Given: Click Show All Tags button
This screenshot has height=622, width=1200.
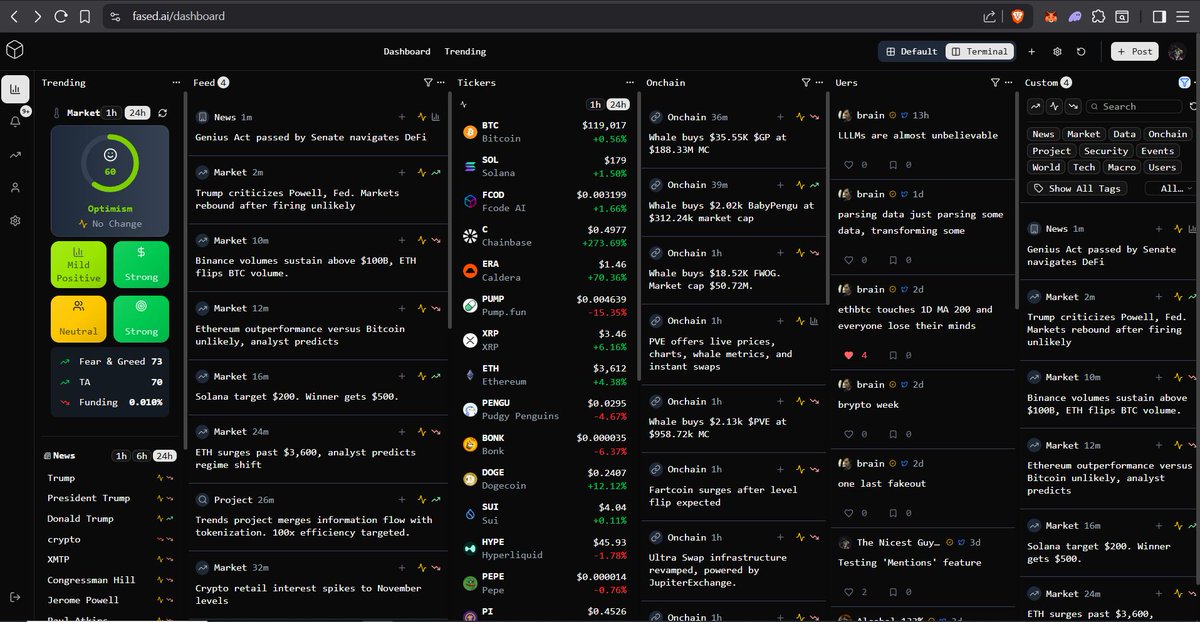Looking at the screenshot, I should pyautogui.click(x=1077, y=188).
